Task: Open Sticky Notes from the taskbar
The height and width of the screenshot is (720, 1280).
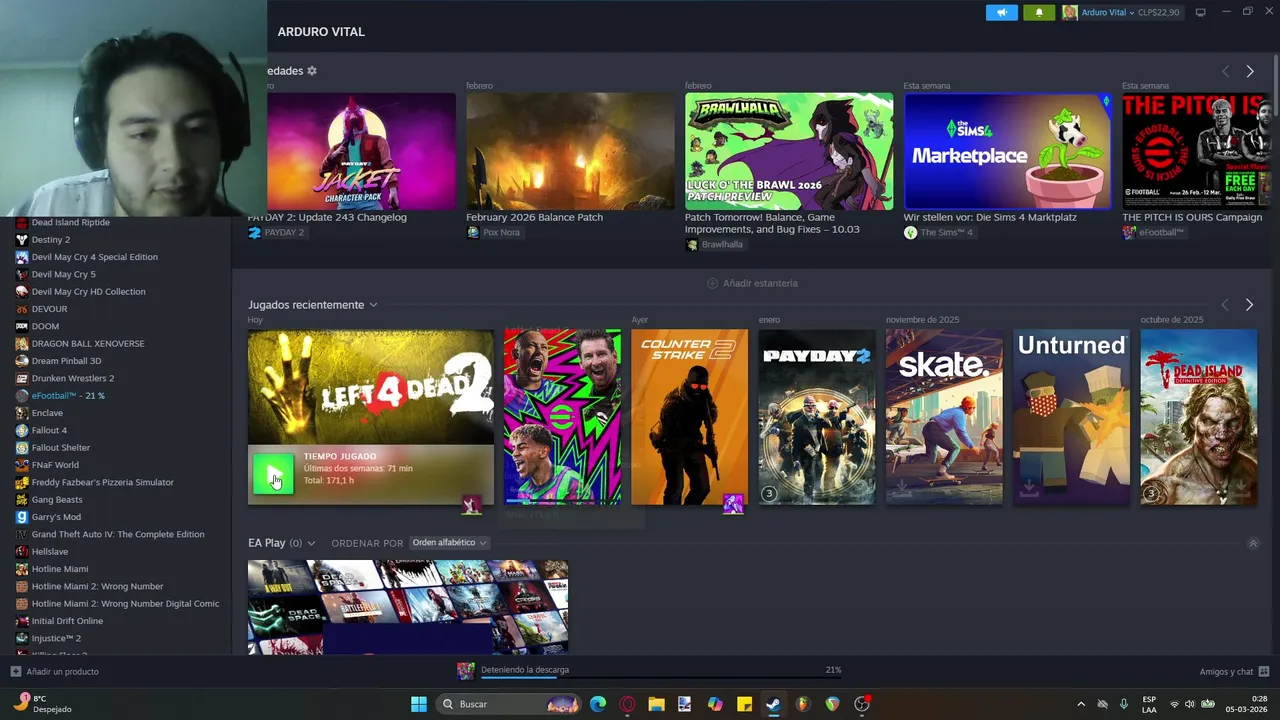Action: [x=744, y=704]
